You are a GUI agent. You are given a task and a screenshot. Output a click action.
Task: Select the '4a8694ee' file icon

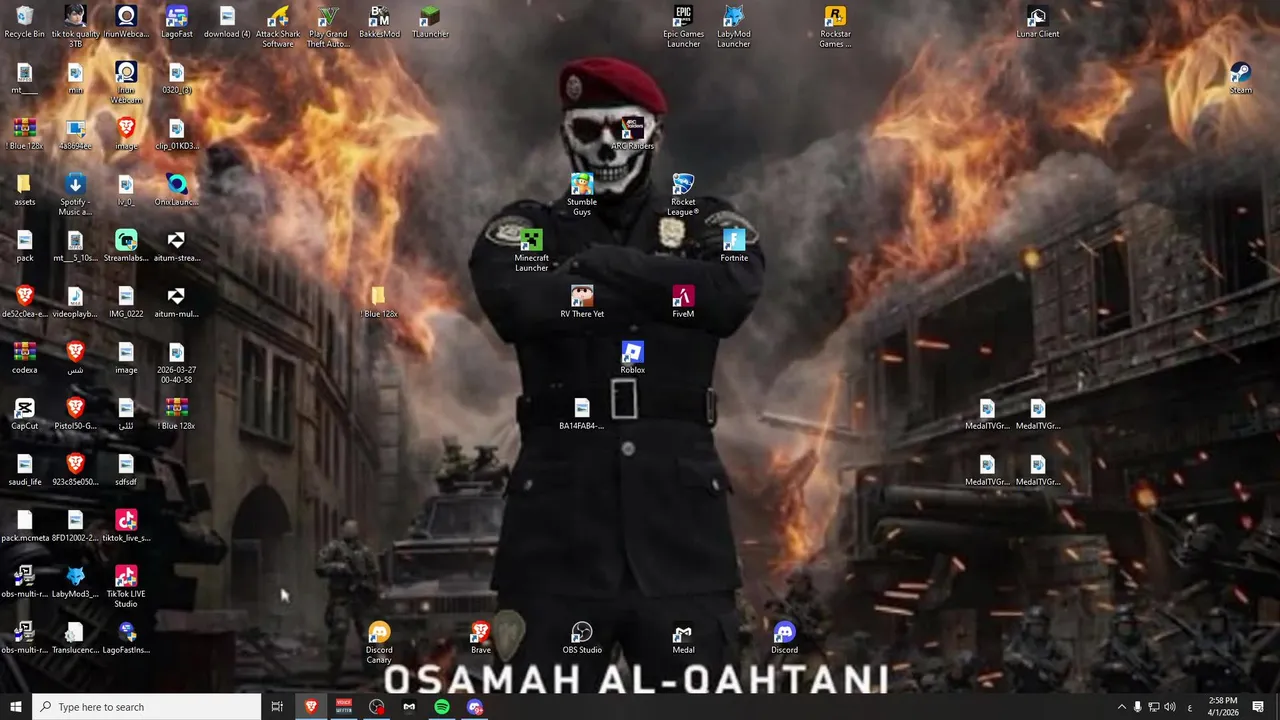pyautogui.click(x=75, y=134)
